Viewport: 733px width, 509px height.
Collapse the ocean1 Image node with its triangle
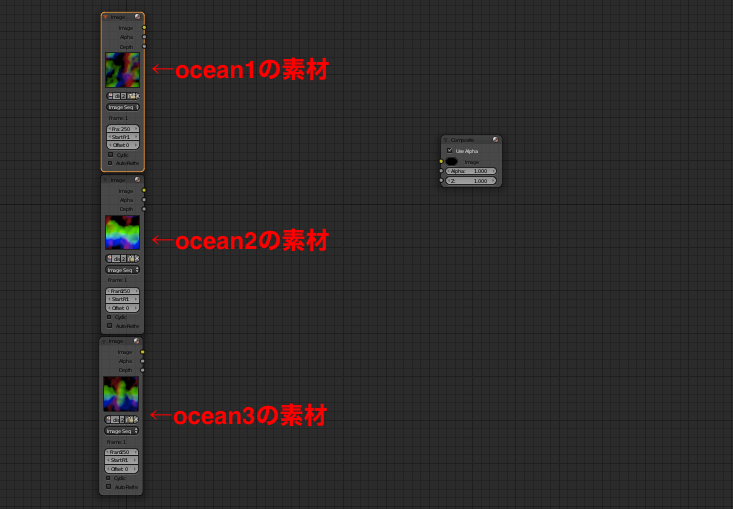pyautogui.click(x=106, y=17)
